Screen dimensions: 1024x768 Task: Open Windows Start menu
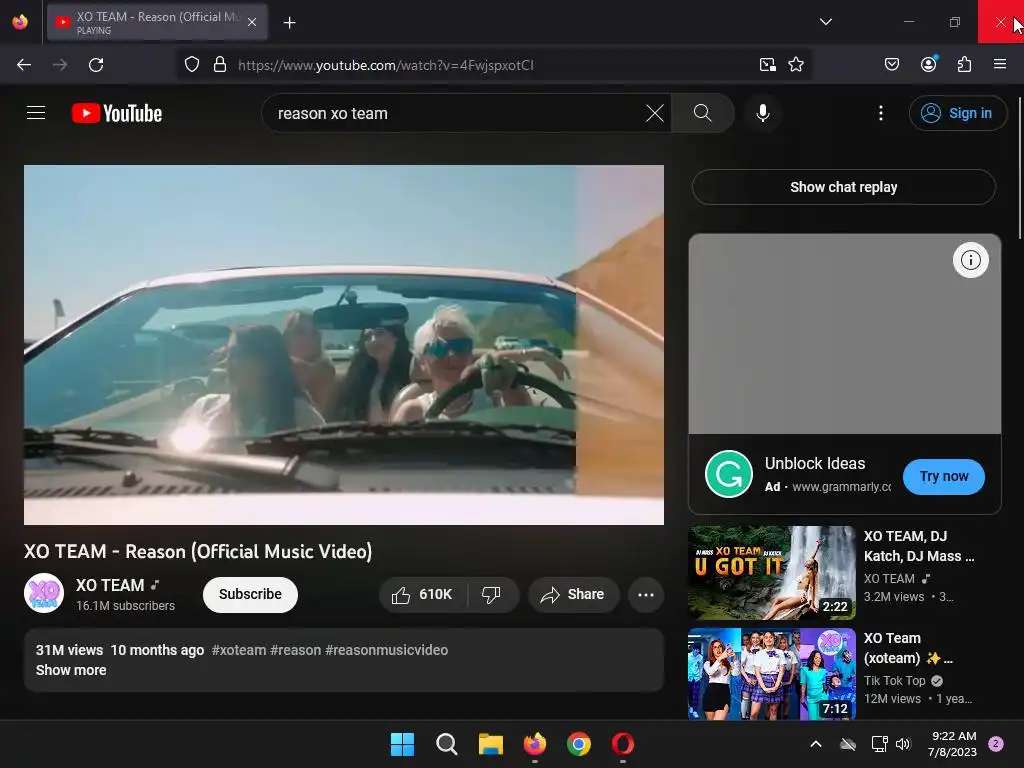(x=402, y=744)
